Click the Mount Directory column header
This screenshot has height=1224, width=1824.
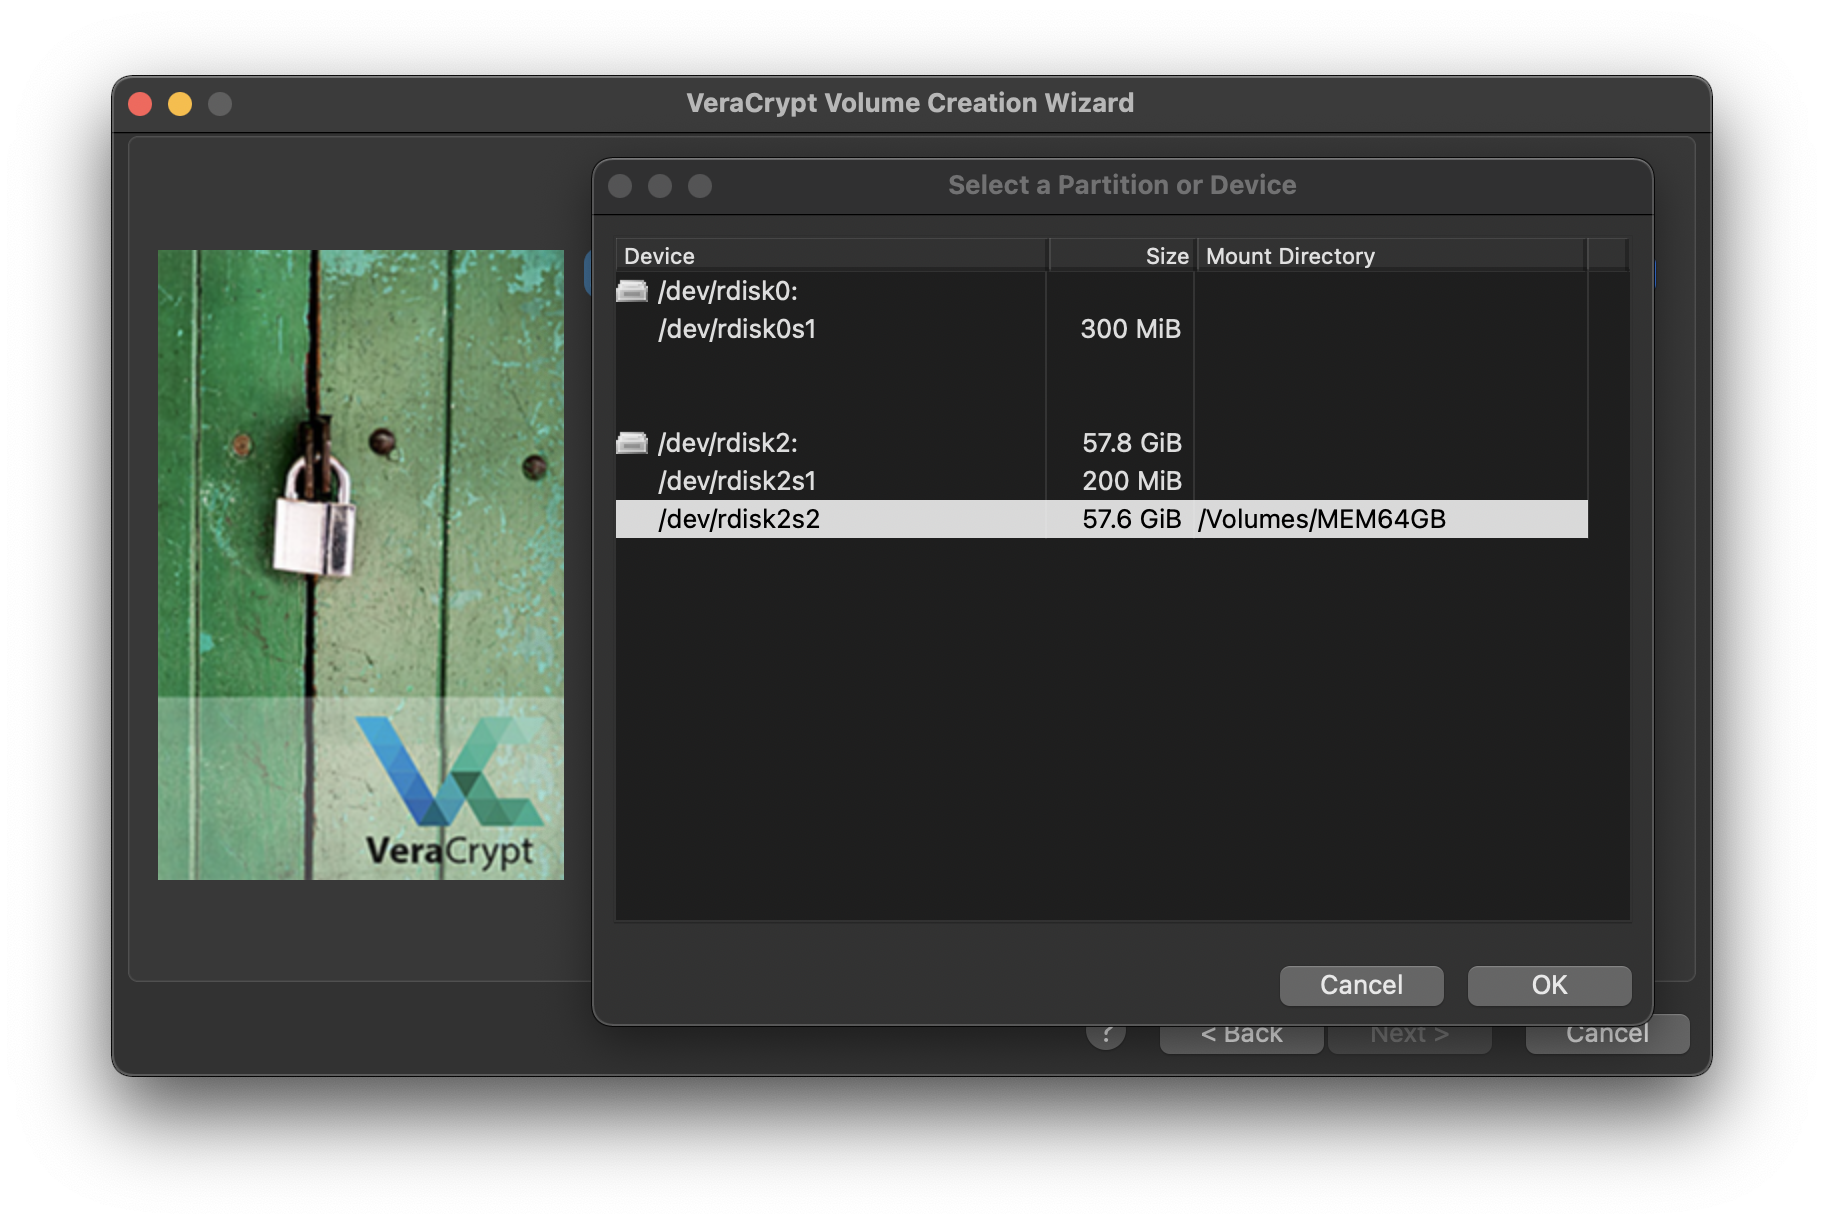click(1290, 256)
